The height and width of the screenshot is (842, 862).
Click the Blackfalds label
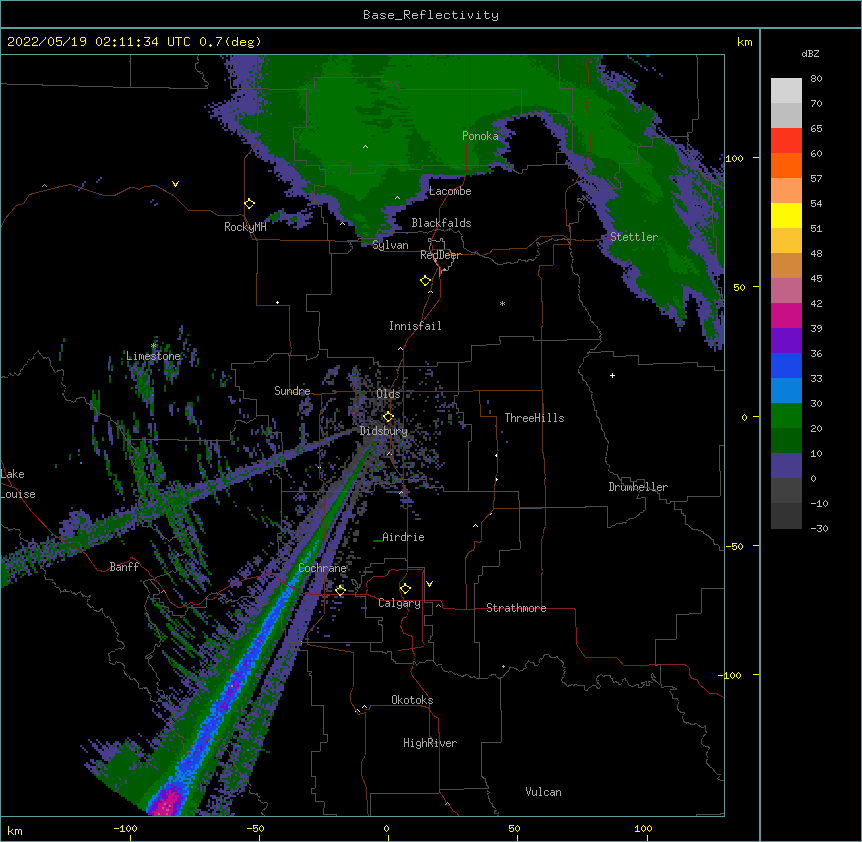[x=441, y=223]
